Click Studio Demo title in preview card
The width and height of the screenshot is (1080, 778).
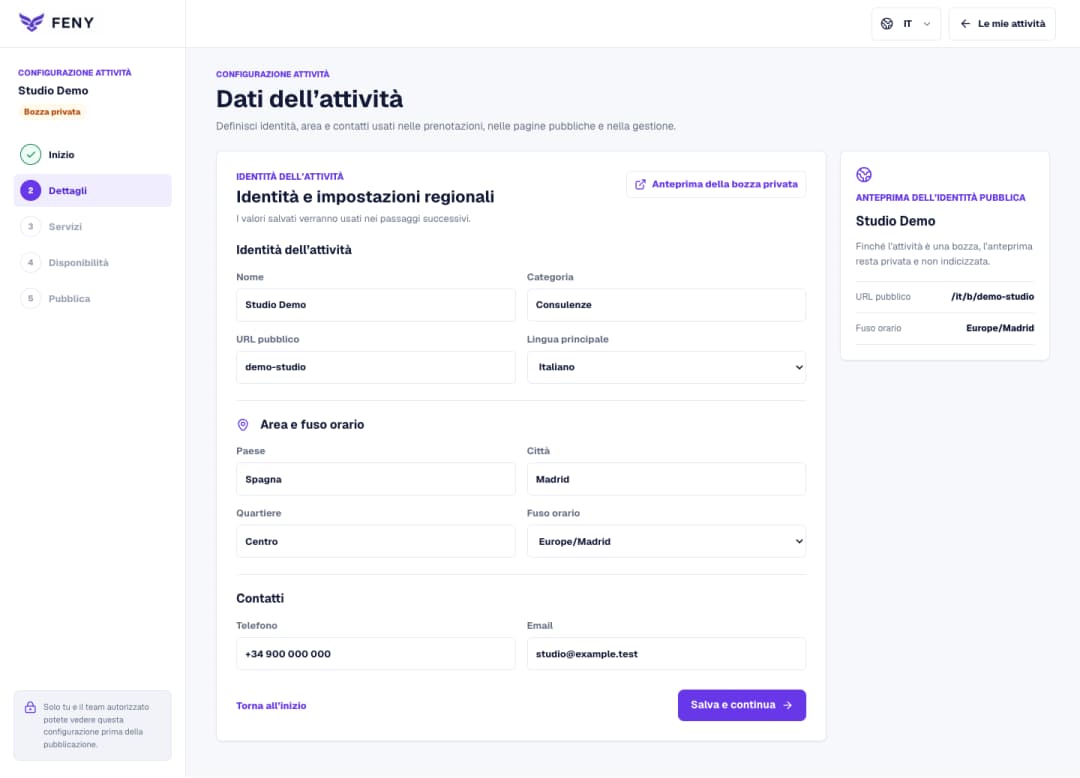pos(895,221)
